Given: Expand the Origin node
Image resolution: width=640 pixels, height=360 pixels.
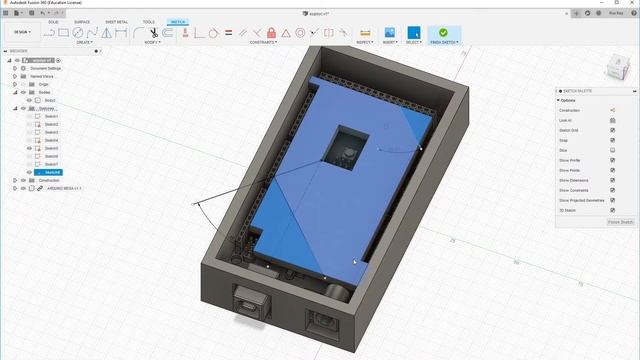Looking at the screenshot, I should [15, 84].
